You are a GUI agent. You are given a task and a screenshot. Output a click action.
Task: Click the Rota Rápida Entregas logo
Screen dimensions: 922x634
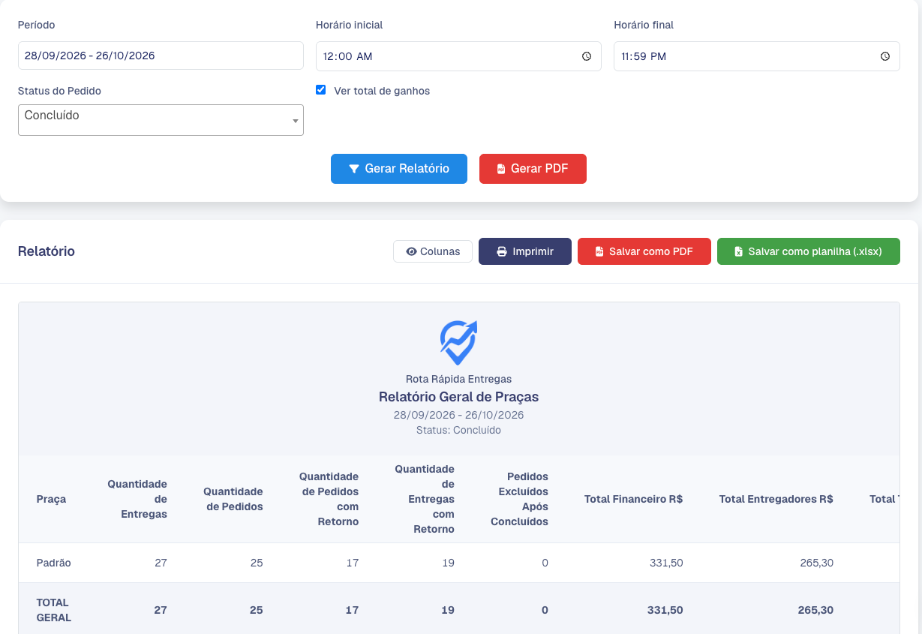tap(459, 342)
